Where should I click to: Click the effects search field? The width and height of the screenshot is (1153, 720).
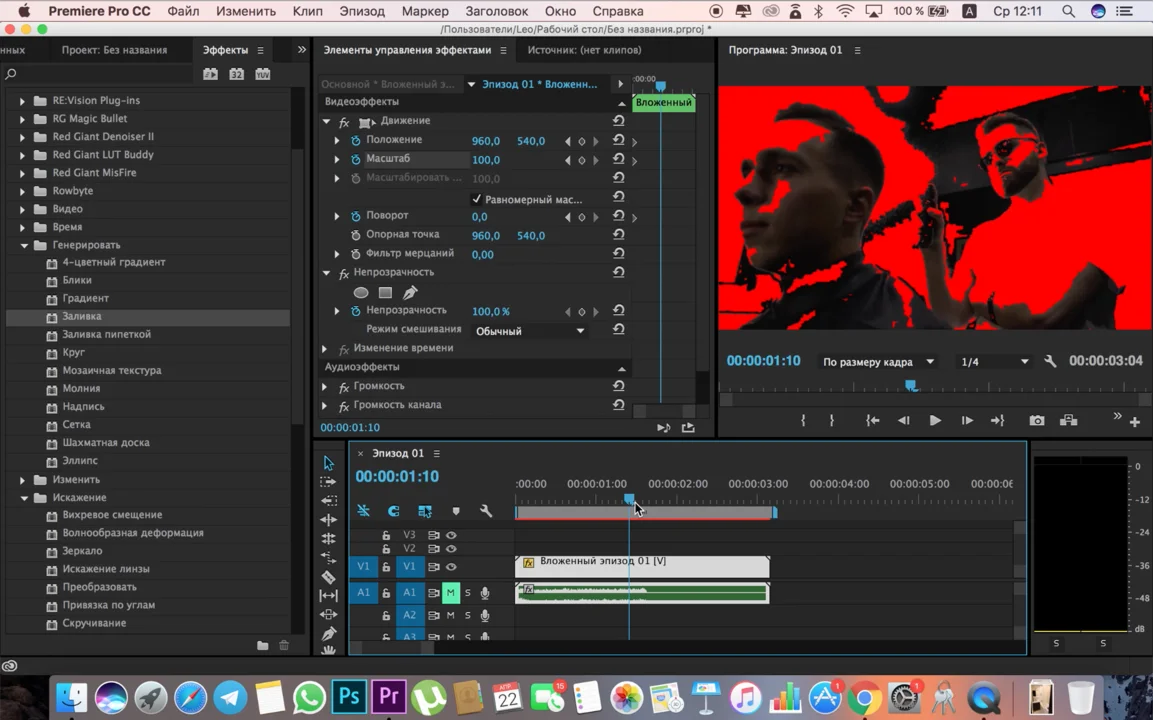99,74
